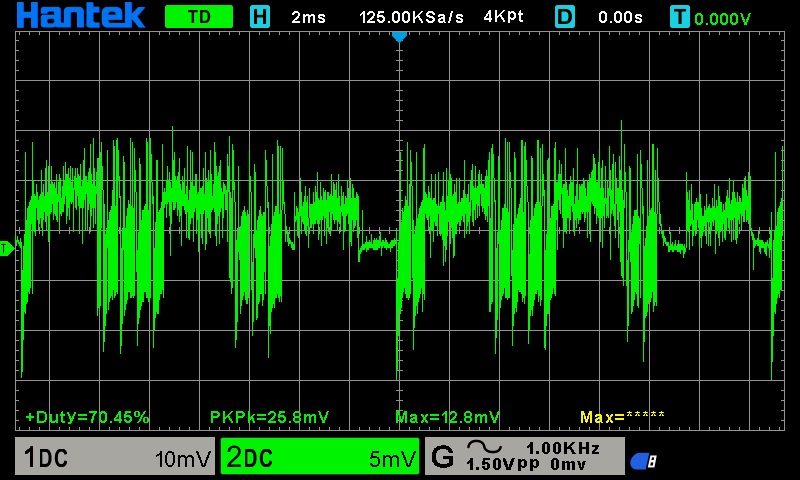
Task: Click the 4Kpt memory depth readout
Action: [x=504, y=17]
